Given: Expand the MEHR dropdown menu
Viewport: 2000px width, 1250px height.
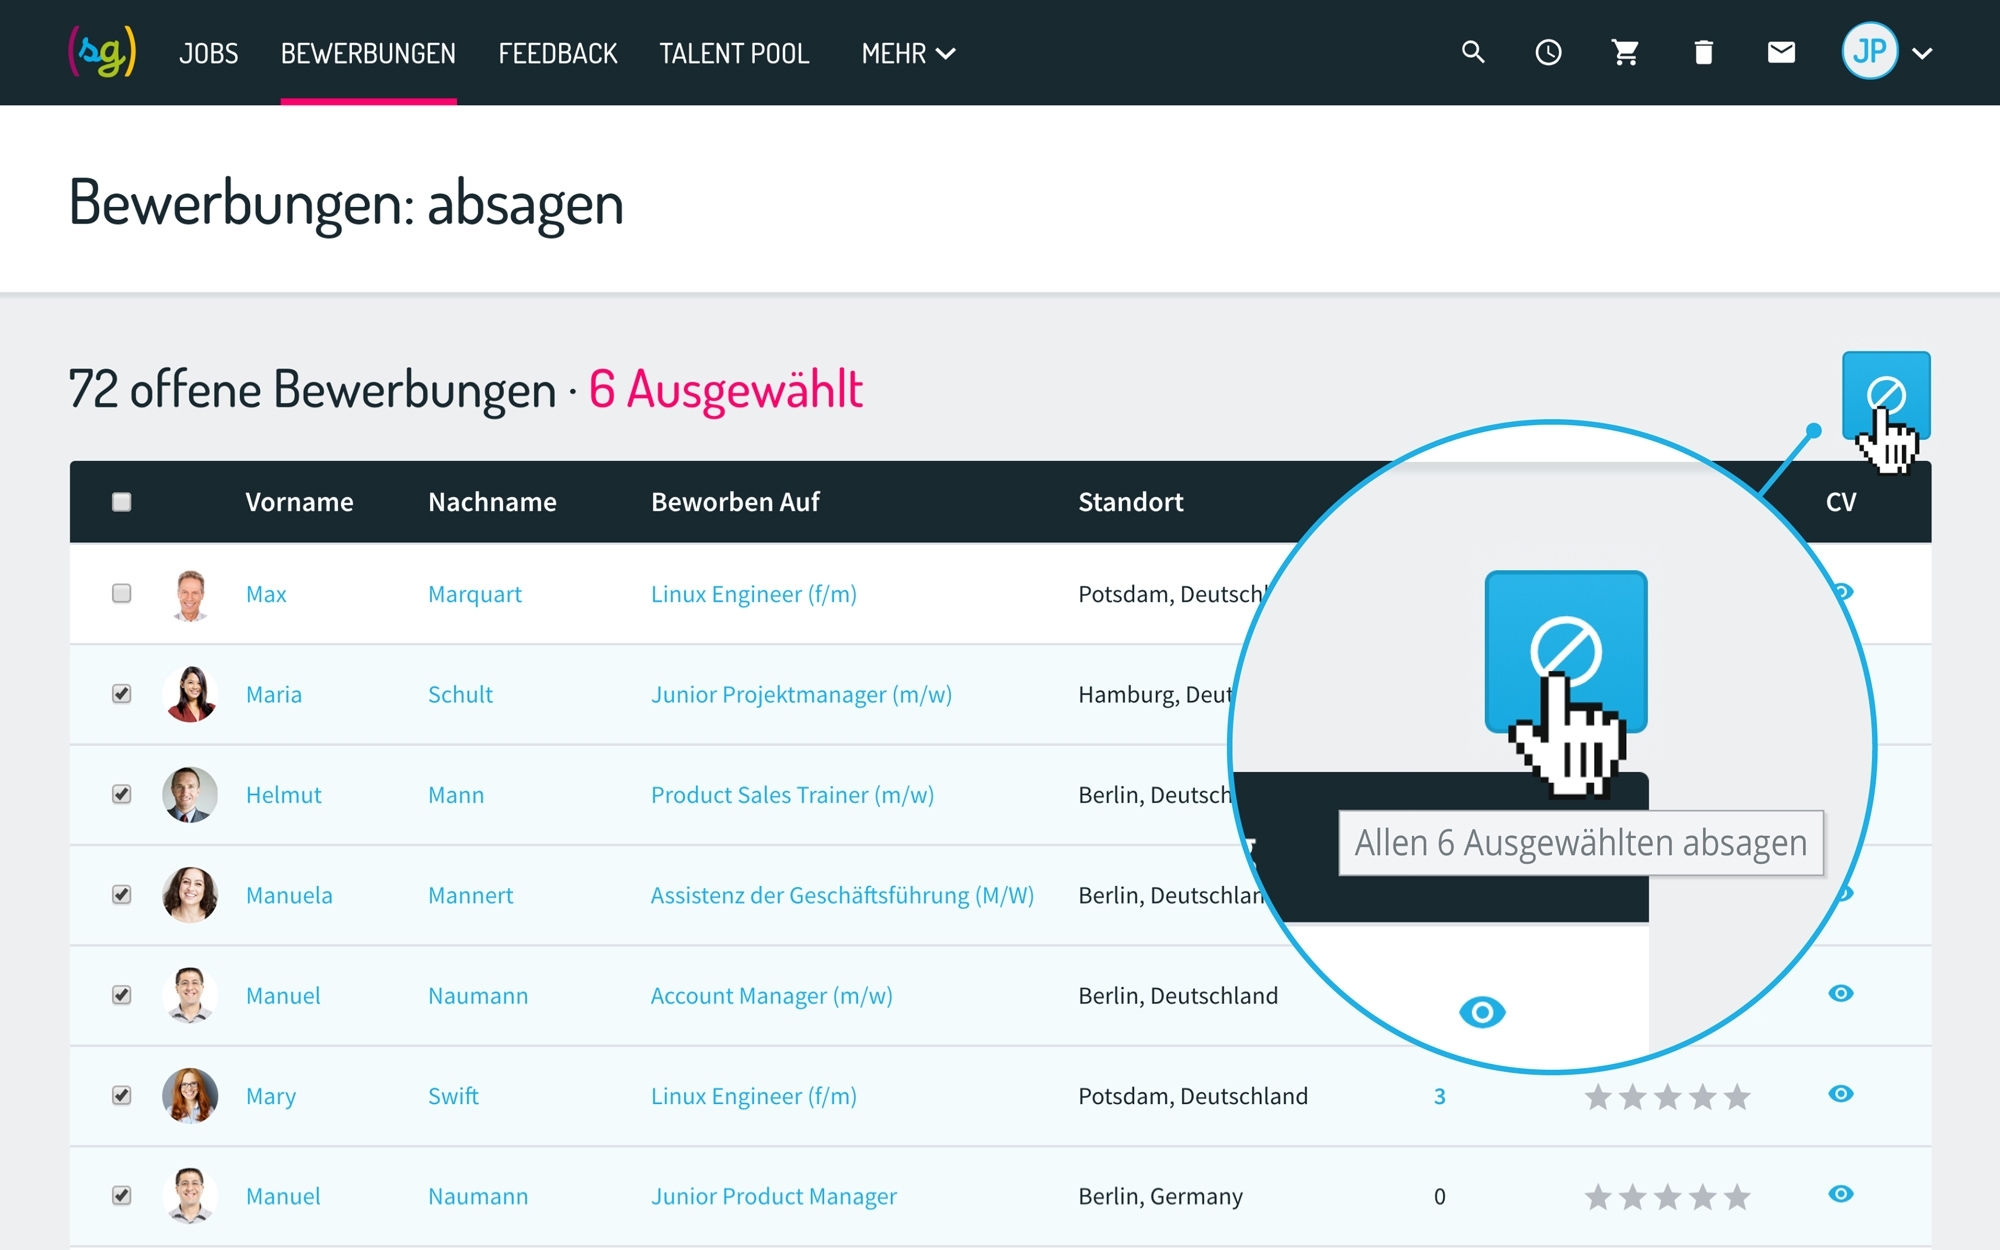Looking at the screenshot, I should pos(908,54).
